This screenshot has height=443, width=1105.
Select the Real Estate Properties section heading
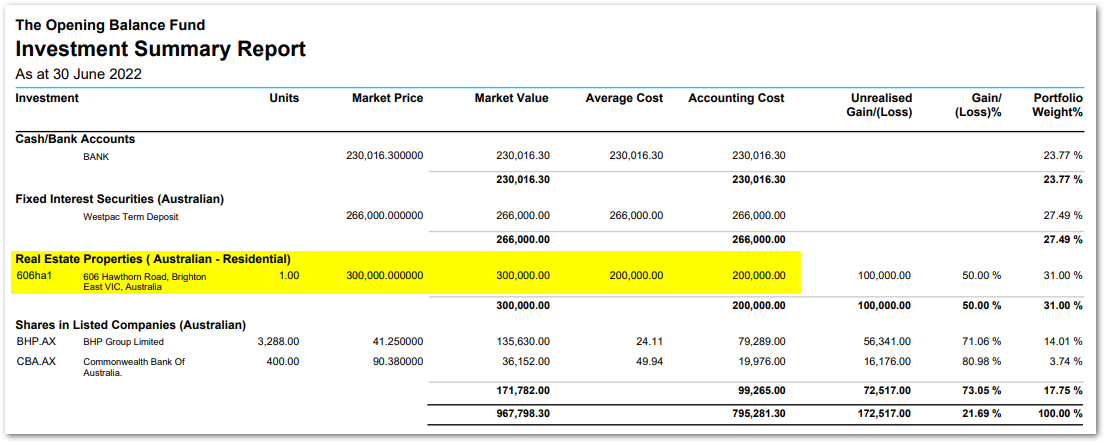[x=153, y=259]
